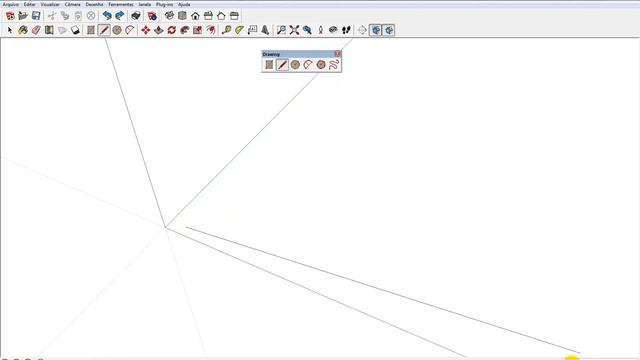640x360 pixels.
Task: Toggle Display Section Cuts
Action: tap(389, 30)
